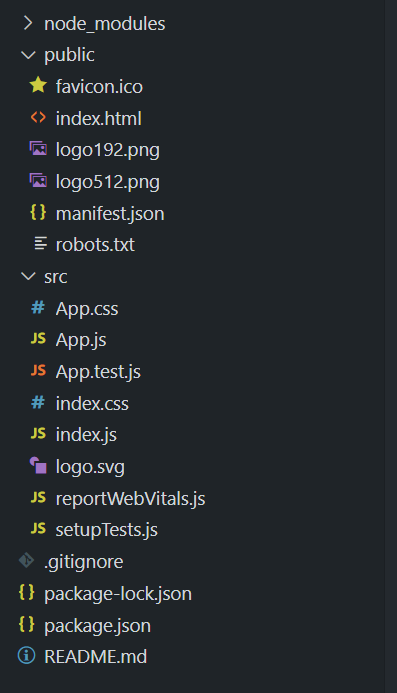Click the HTML brackets icon of index.html
The width and height of the screenshot is (397, 693).
click(x=38, y=118)
